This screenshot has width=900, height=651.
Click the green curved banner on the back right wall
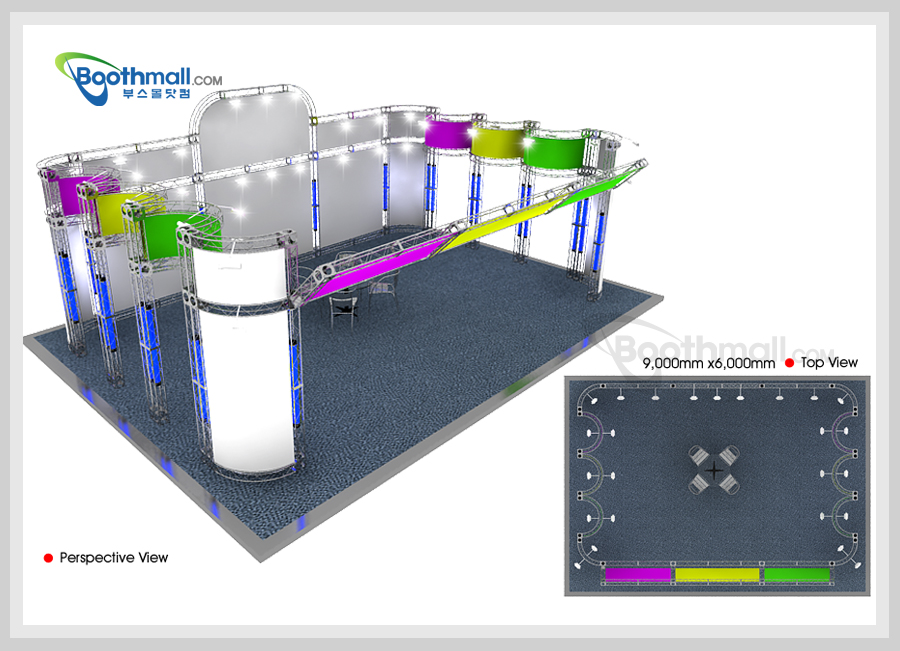pos(555,151)
